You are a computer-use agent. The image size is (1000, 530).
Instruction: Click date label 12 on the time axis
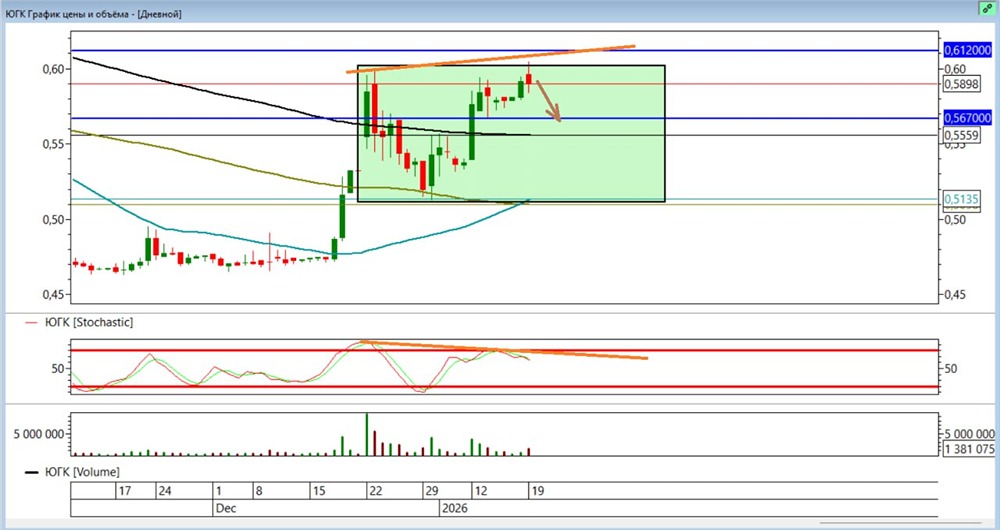pos(480,492)
